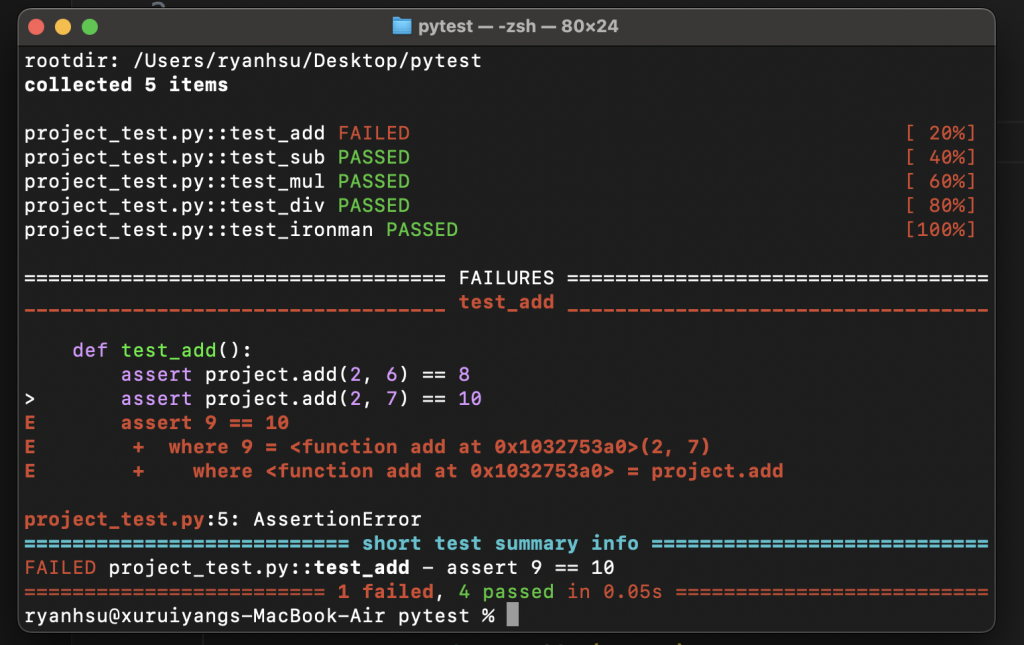Click the red test_add section heading

506,302
